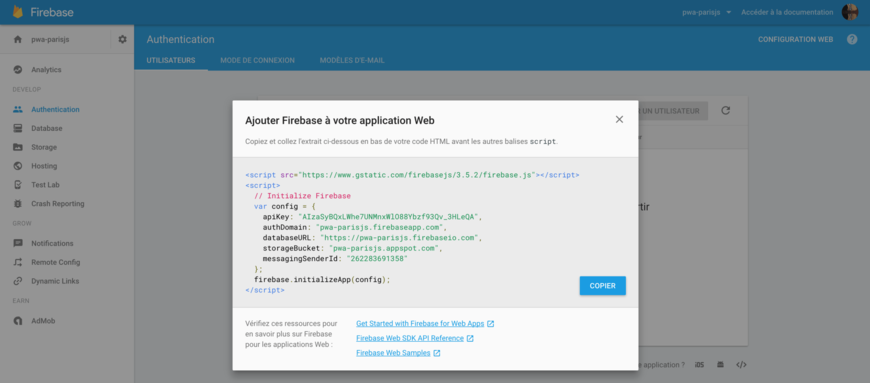Screen dimensions: 870x383
Task: Click the firebase.initializeApp(config) line
Action: (322, 280)
